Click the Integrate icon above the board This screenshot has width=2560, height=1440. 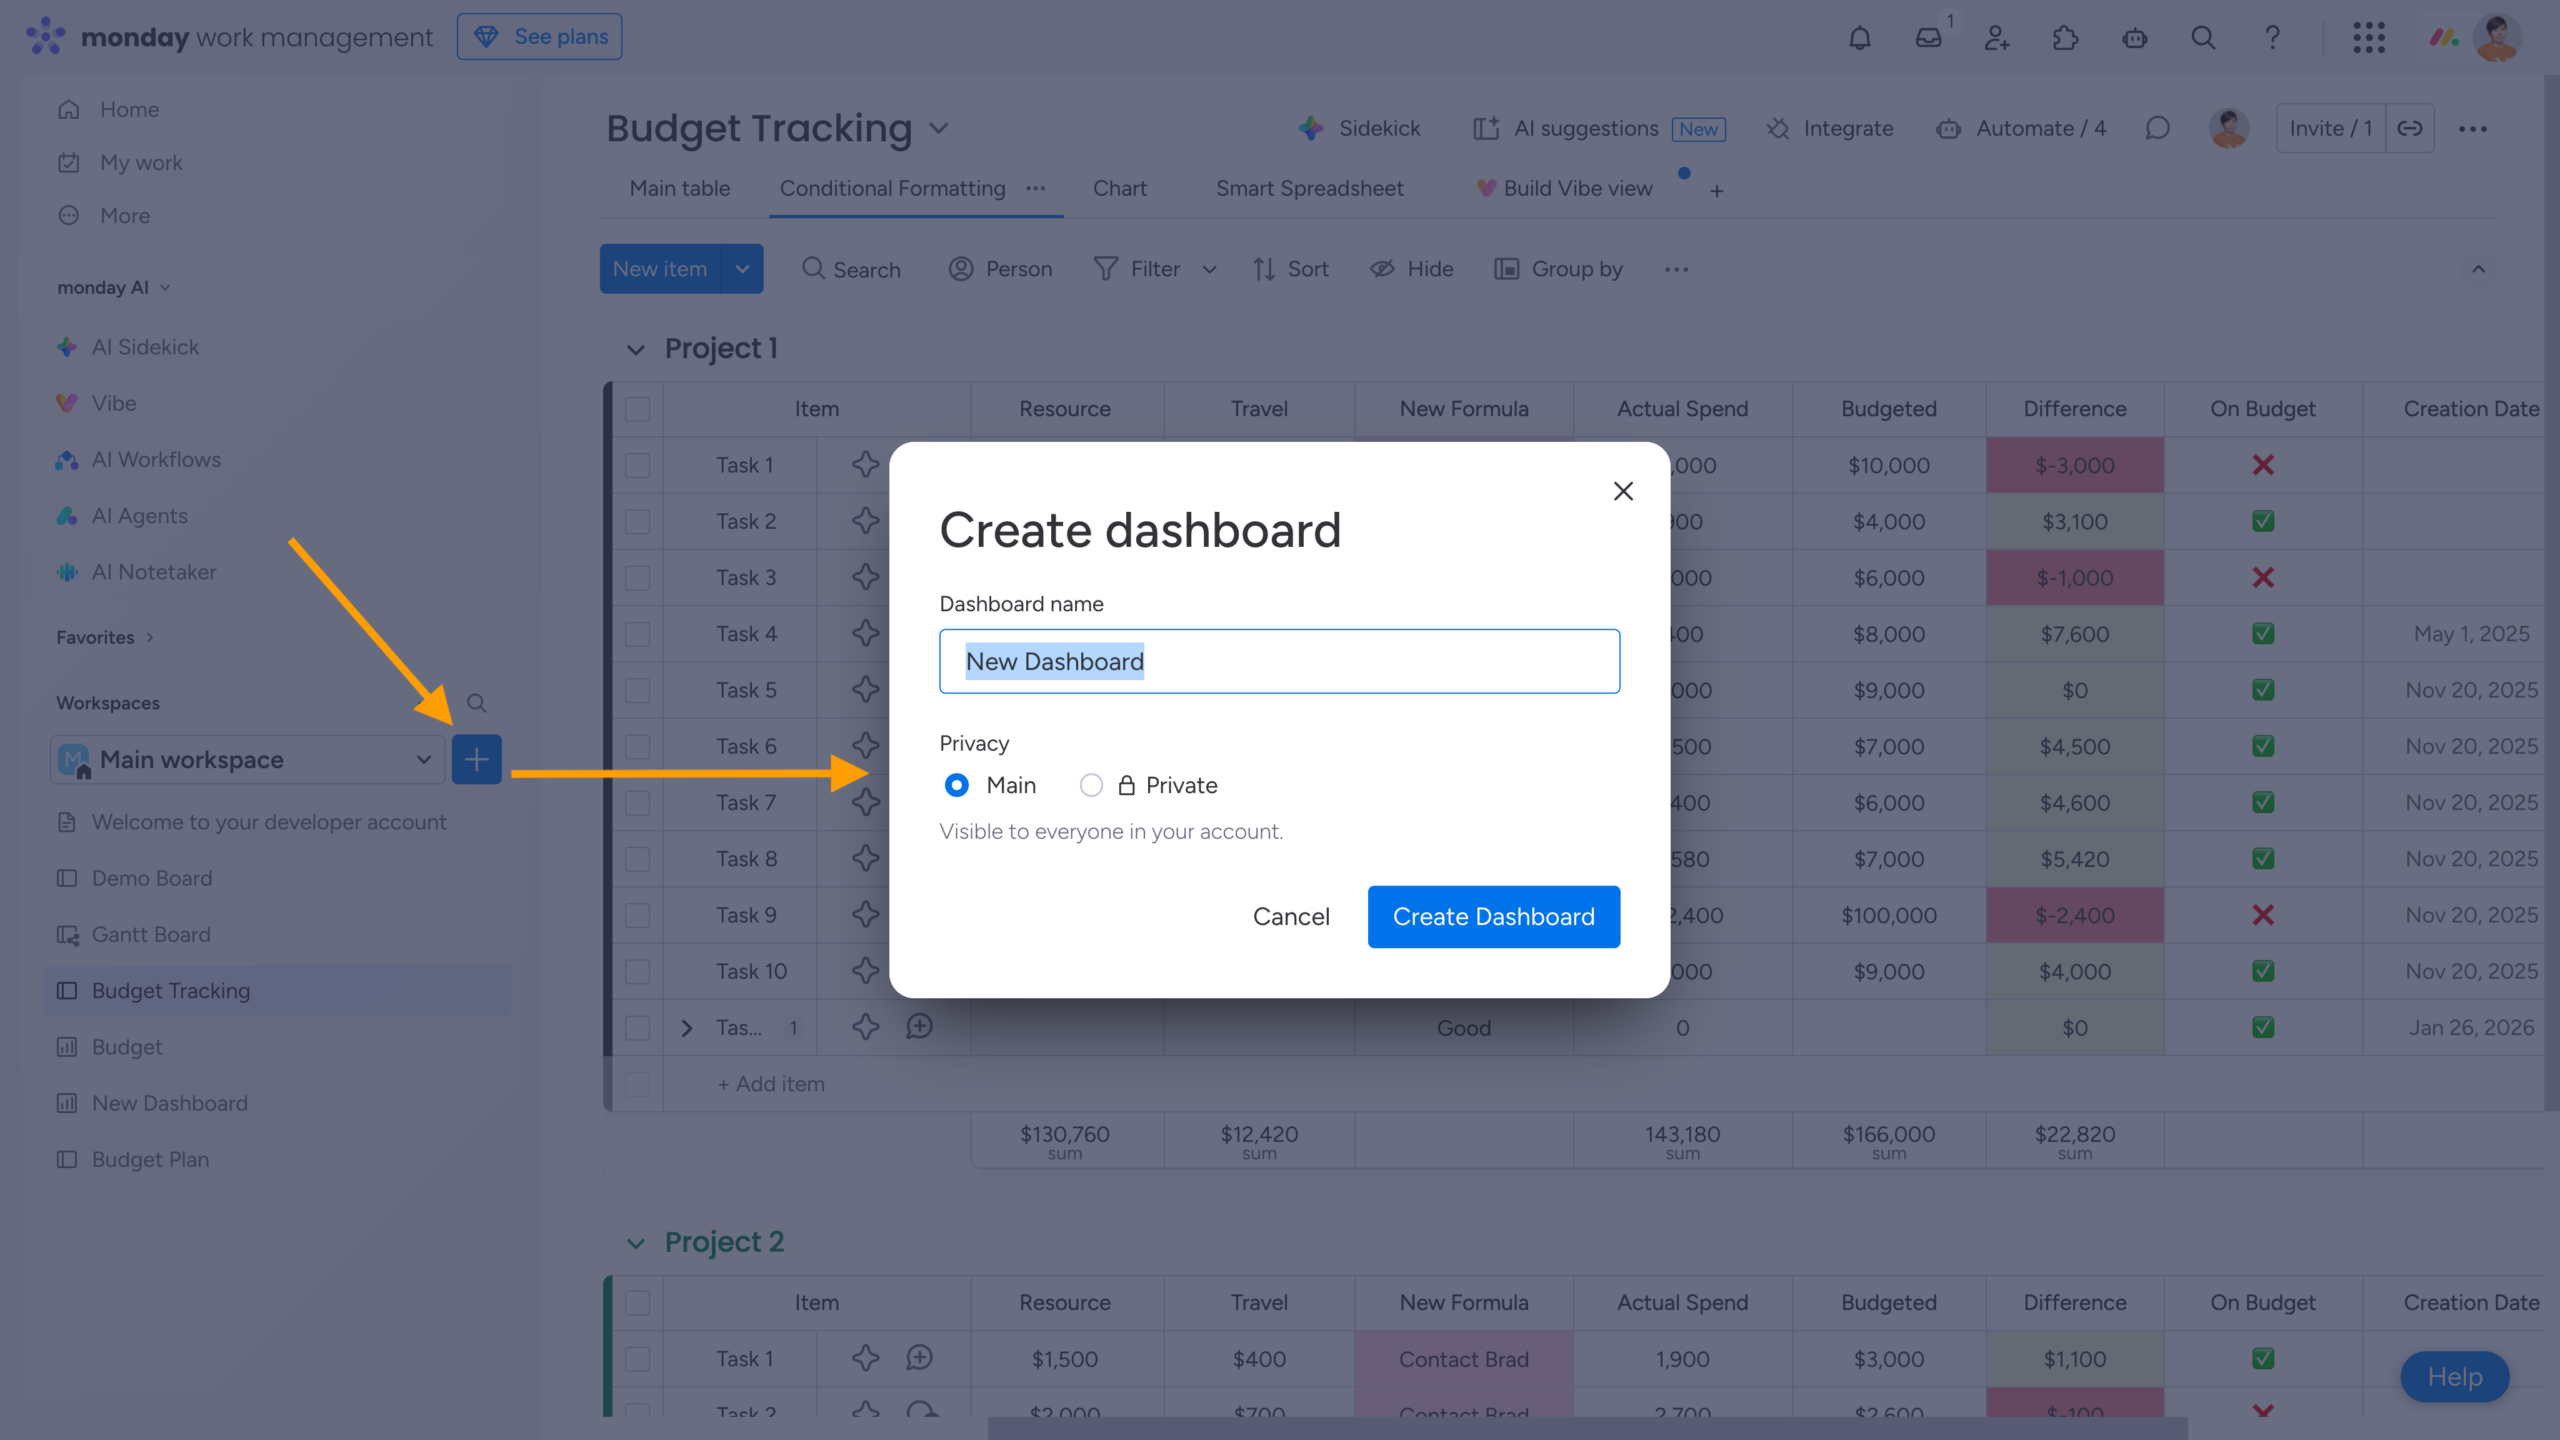point(1778,128)
